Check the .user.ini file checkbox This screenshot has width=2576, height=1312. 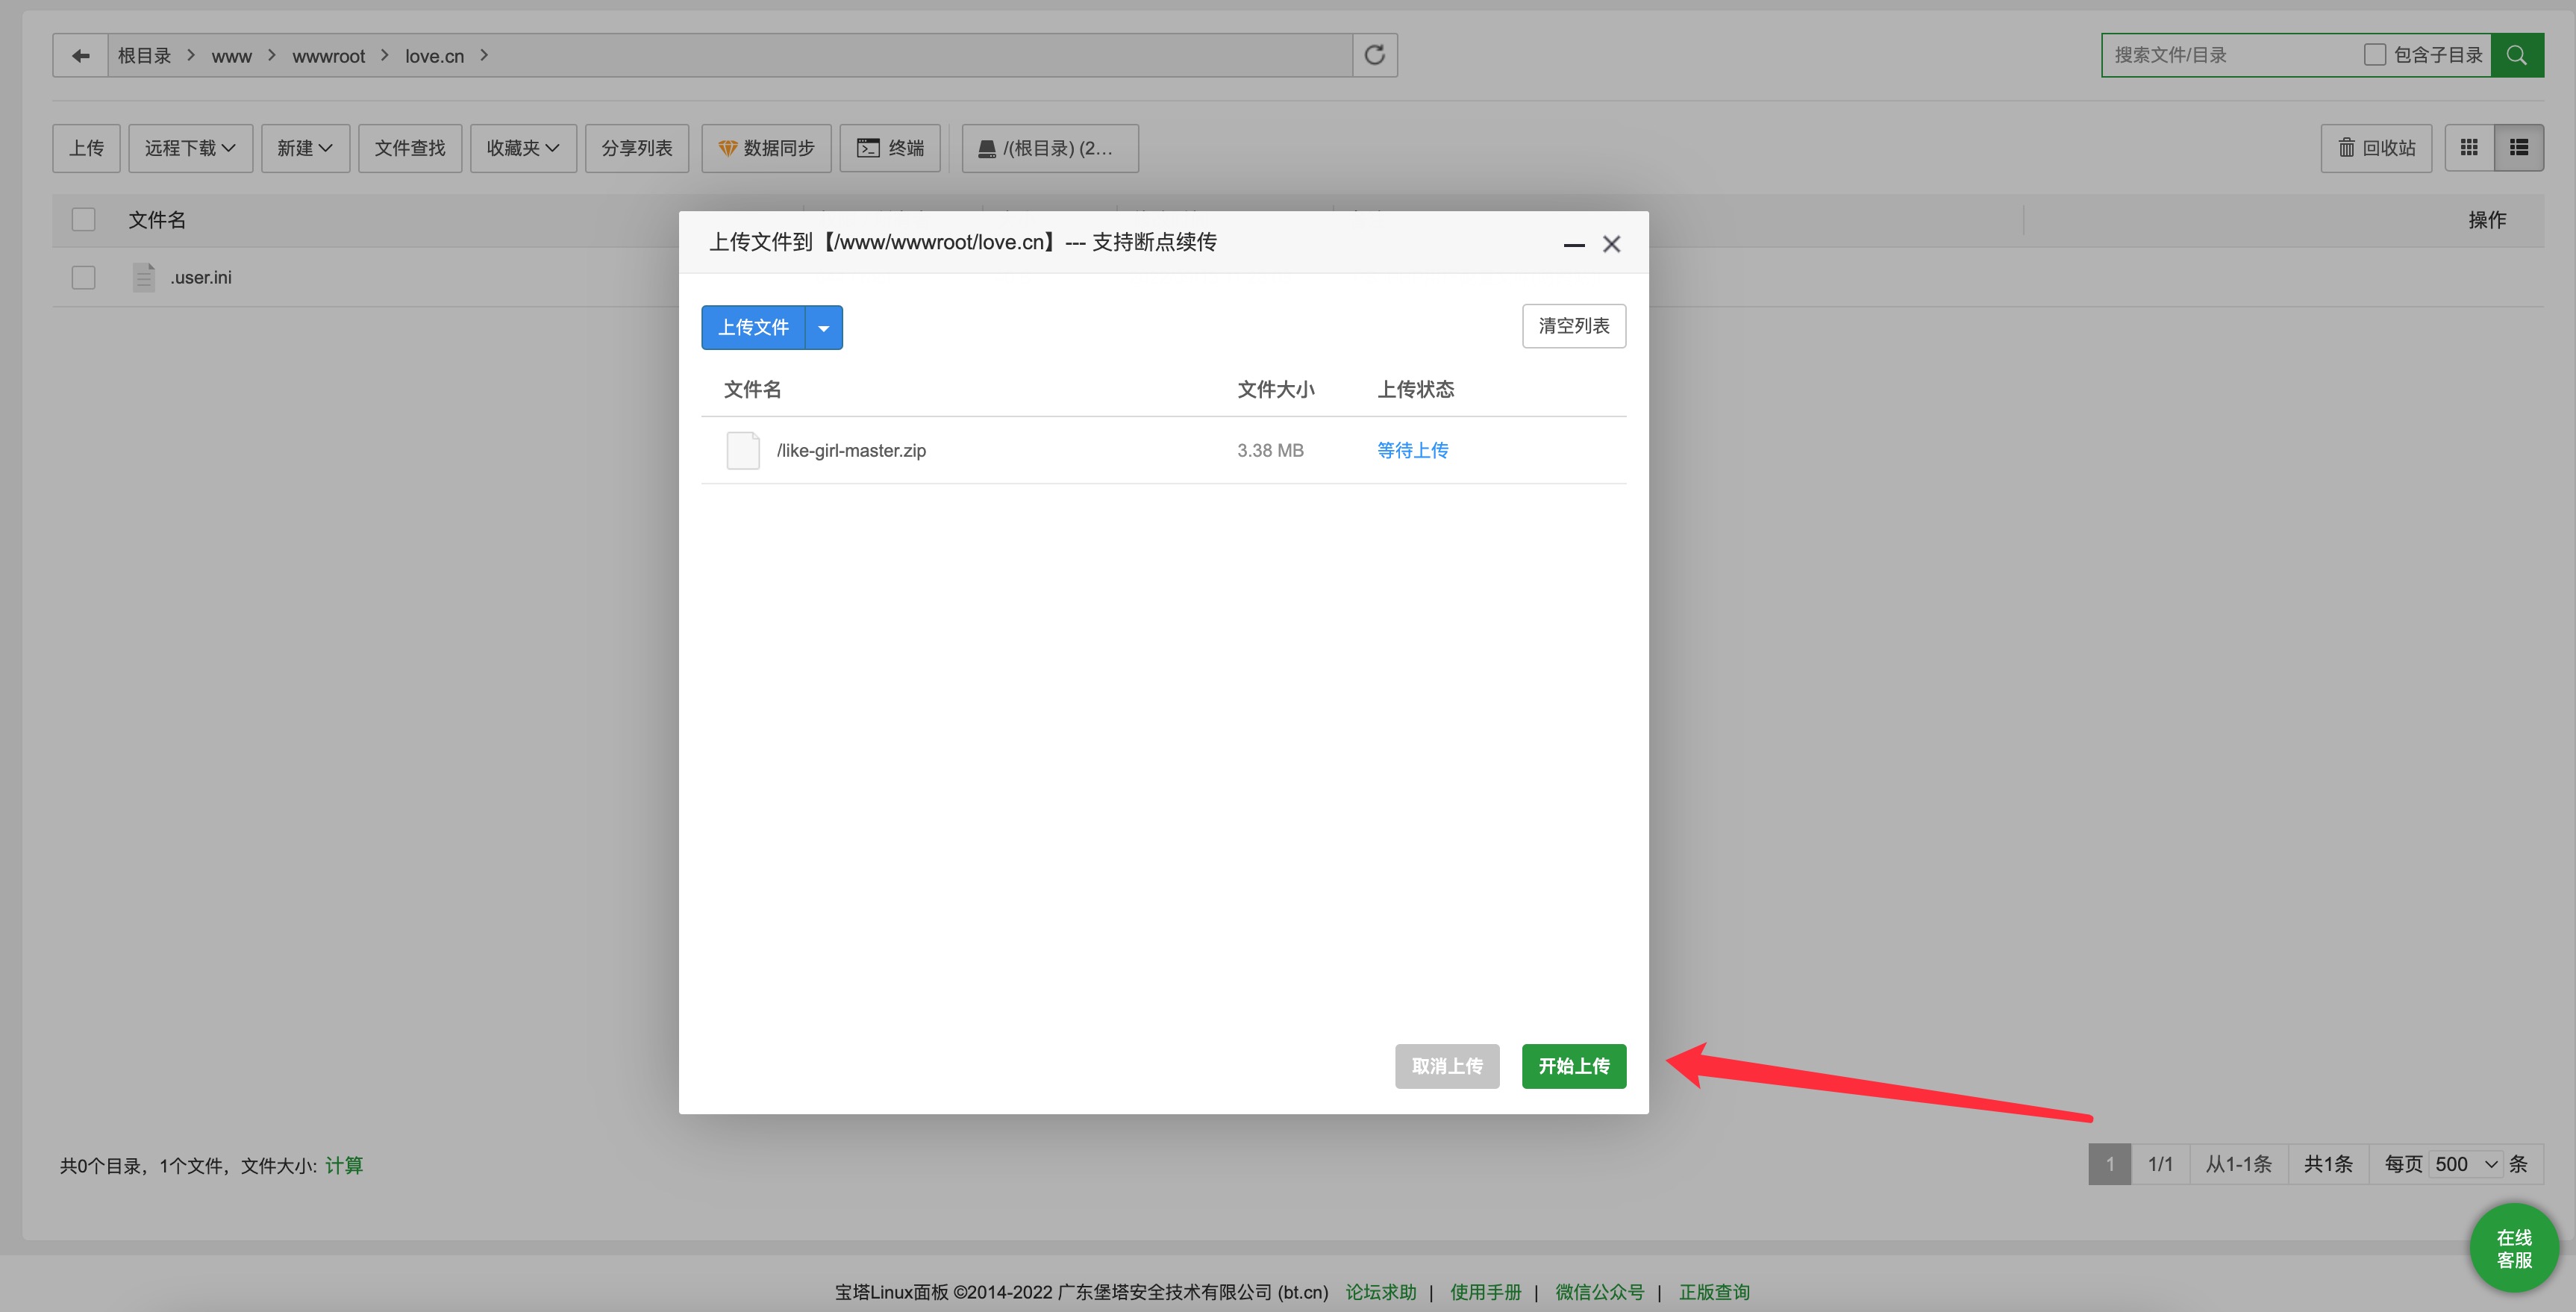84,277
